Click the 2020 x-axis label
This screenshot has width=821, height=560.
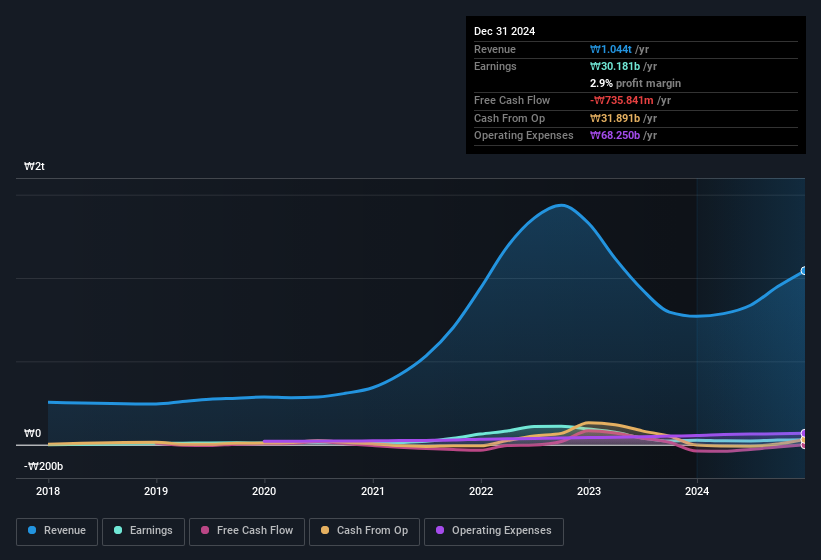coord(264,491)
